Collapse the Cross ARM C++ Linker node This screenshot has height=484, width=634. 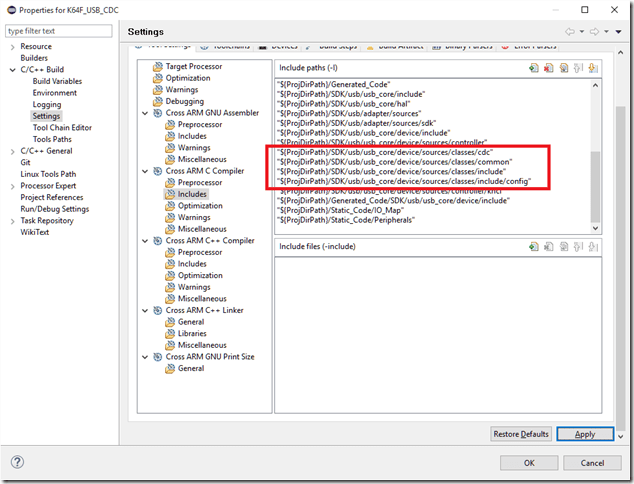(x=145, y=311)
